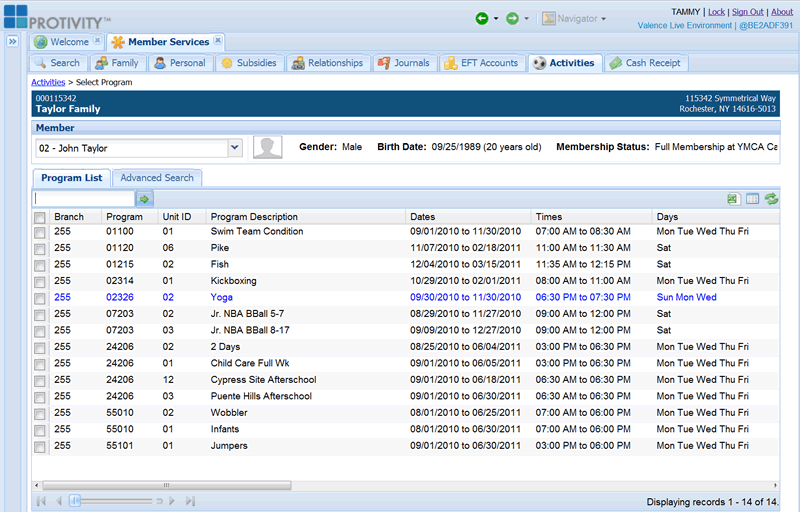Click the Sign Out link
800x512 pixels.
747,12
